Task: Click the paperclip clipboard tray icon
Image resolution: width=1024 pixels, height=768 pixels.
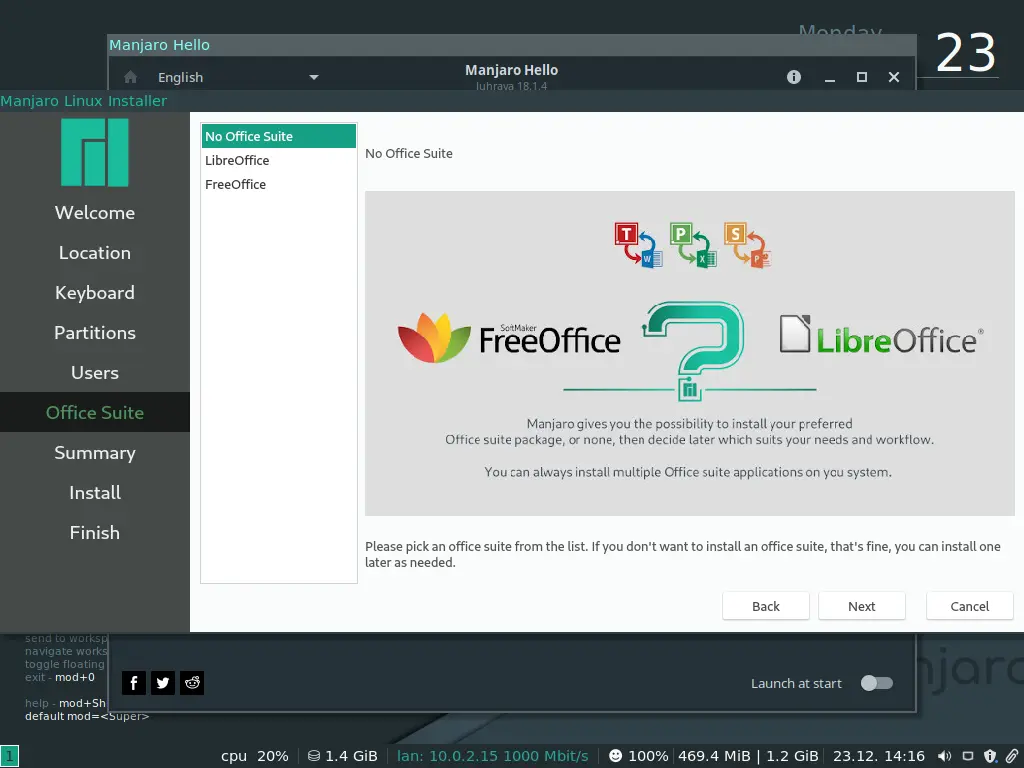Action: click(x=1012, y=756)
